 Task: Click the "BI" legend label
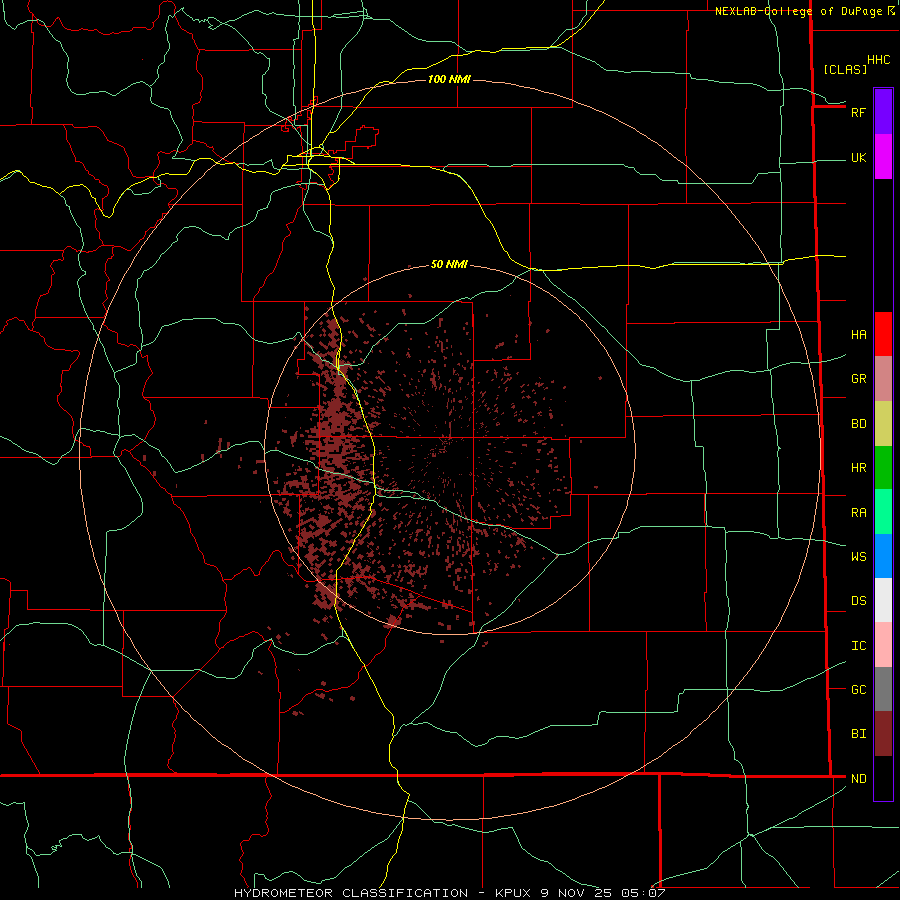858,734
